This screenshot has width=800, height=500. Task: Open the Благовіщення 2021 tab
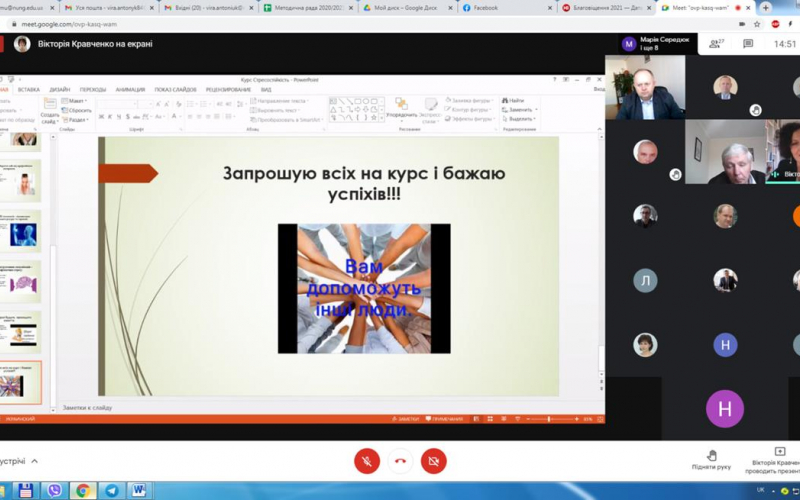606,8
